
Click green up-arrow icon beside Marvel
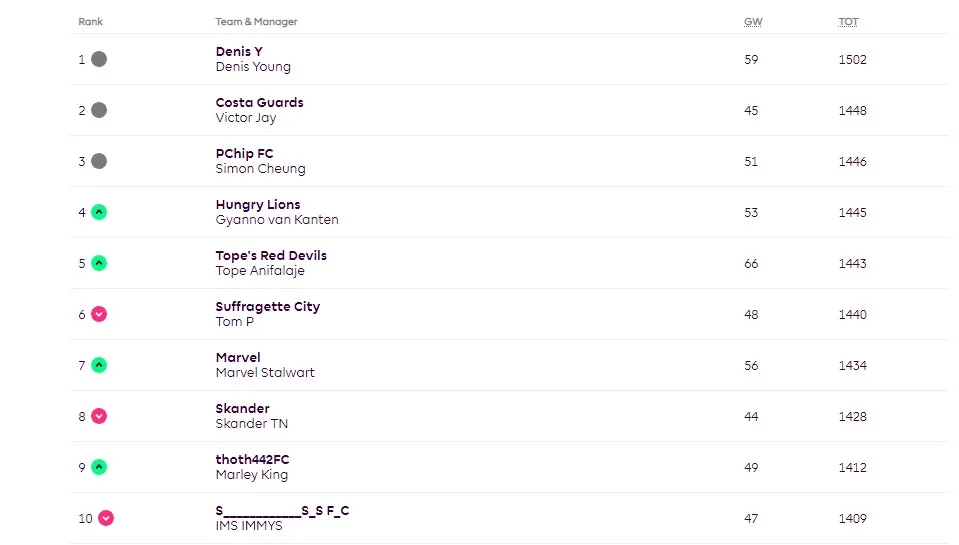pyautogui.click(x=99, y=365)
